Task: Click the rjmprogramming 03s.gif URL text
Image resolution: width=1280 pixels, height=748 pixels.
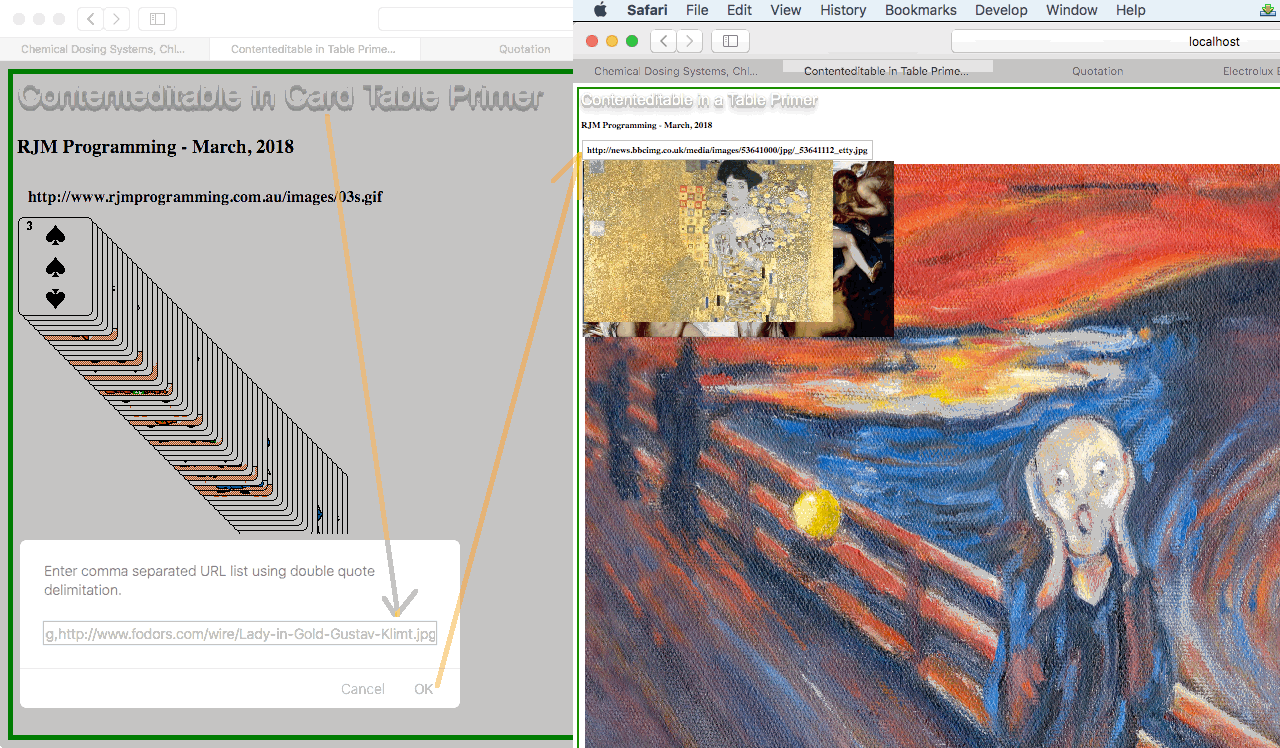Action: (x=205, y=197)
